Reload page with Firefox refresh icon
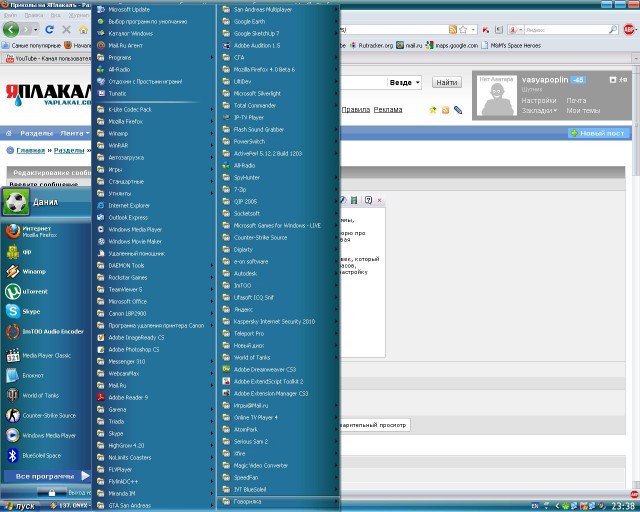This screenshot has height=512, width=640. coord(49,29)
